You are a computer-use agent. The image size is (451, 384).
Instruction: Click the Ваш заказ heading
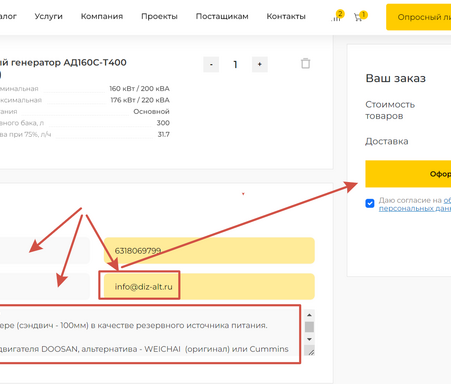tap(396, 78)
